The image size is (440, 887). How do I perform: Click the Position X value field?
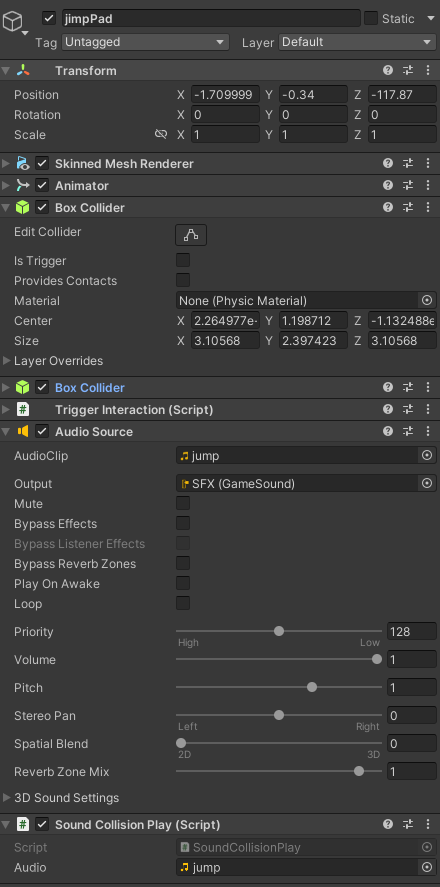coord(226,94)
